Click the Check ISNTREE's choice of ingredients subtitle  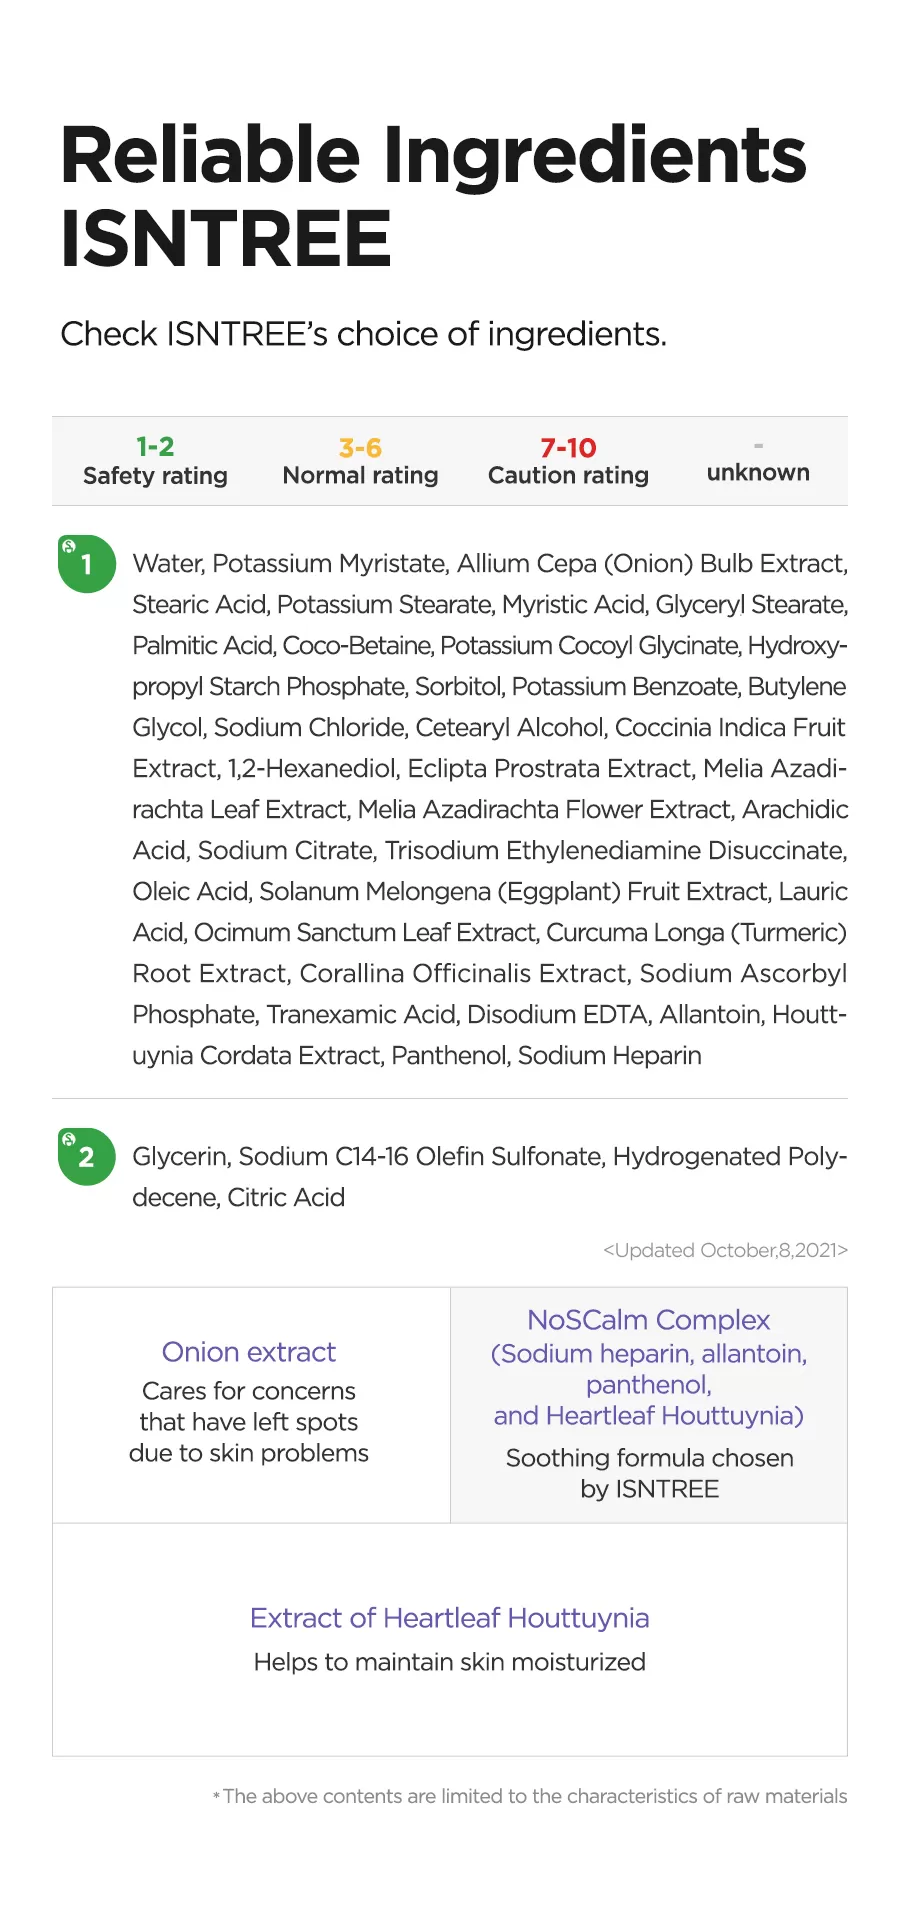point(363,334)
